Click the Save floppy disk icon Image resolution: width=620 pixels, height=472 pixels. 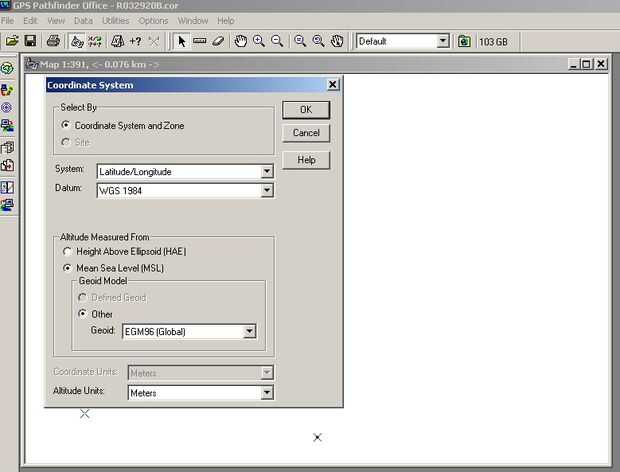click(x=30, y=41)
